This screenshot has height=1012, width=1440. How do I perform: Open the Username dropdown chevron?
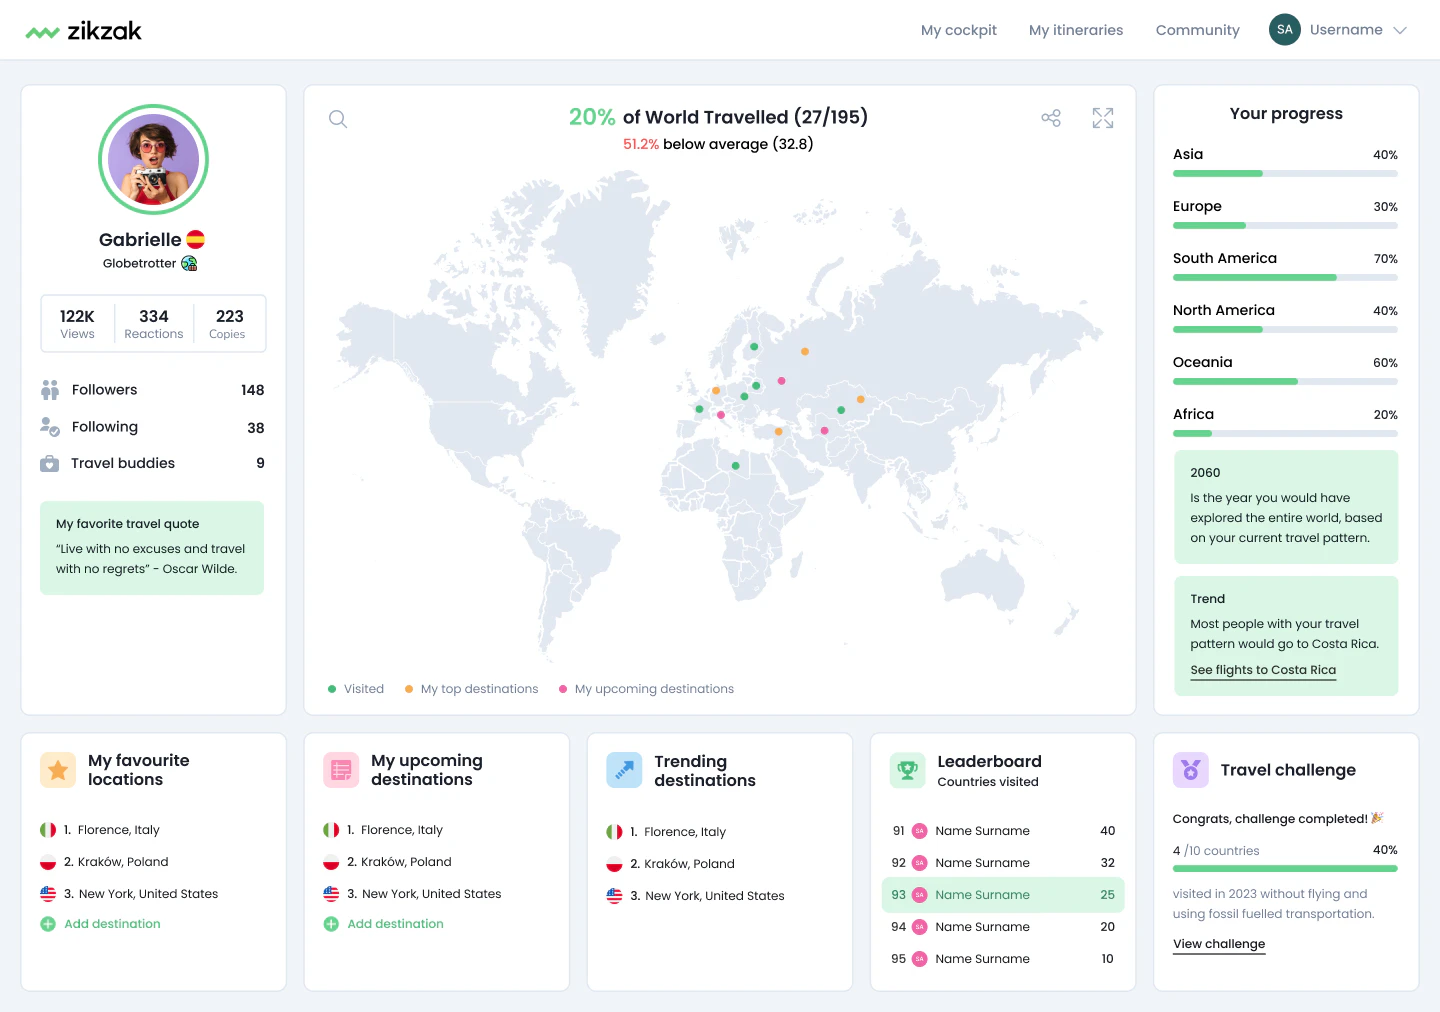coord(1400,30)
